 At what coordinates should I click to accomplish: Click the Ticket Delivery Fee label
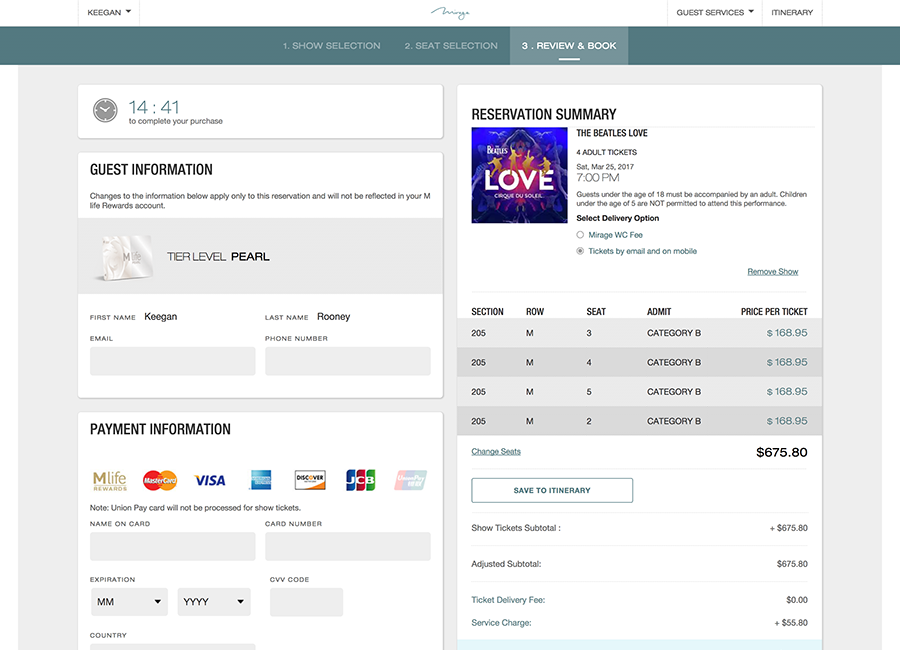(x=508, y=600)
